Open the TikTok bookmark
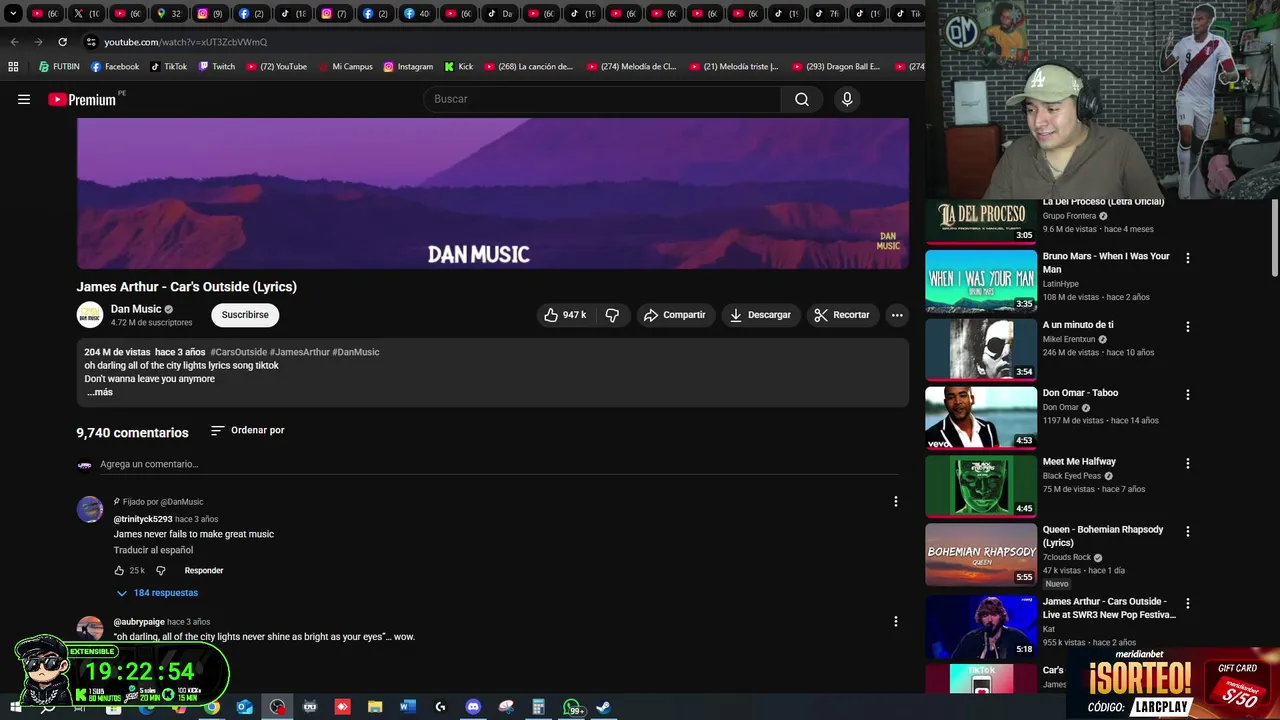 click(x=169, y=67)
